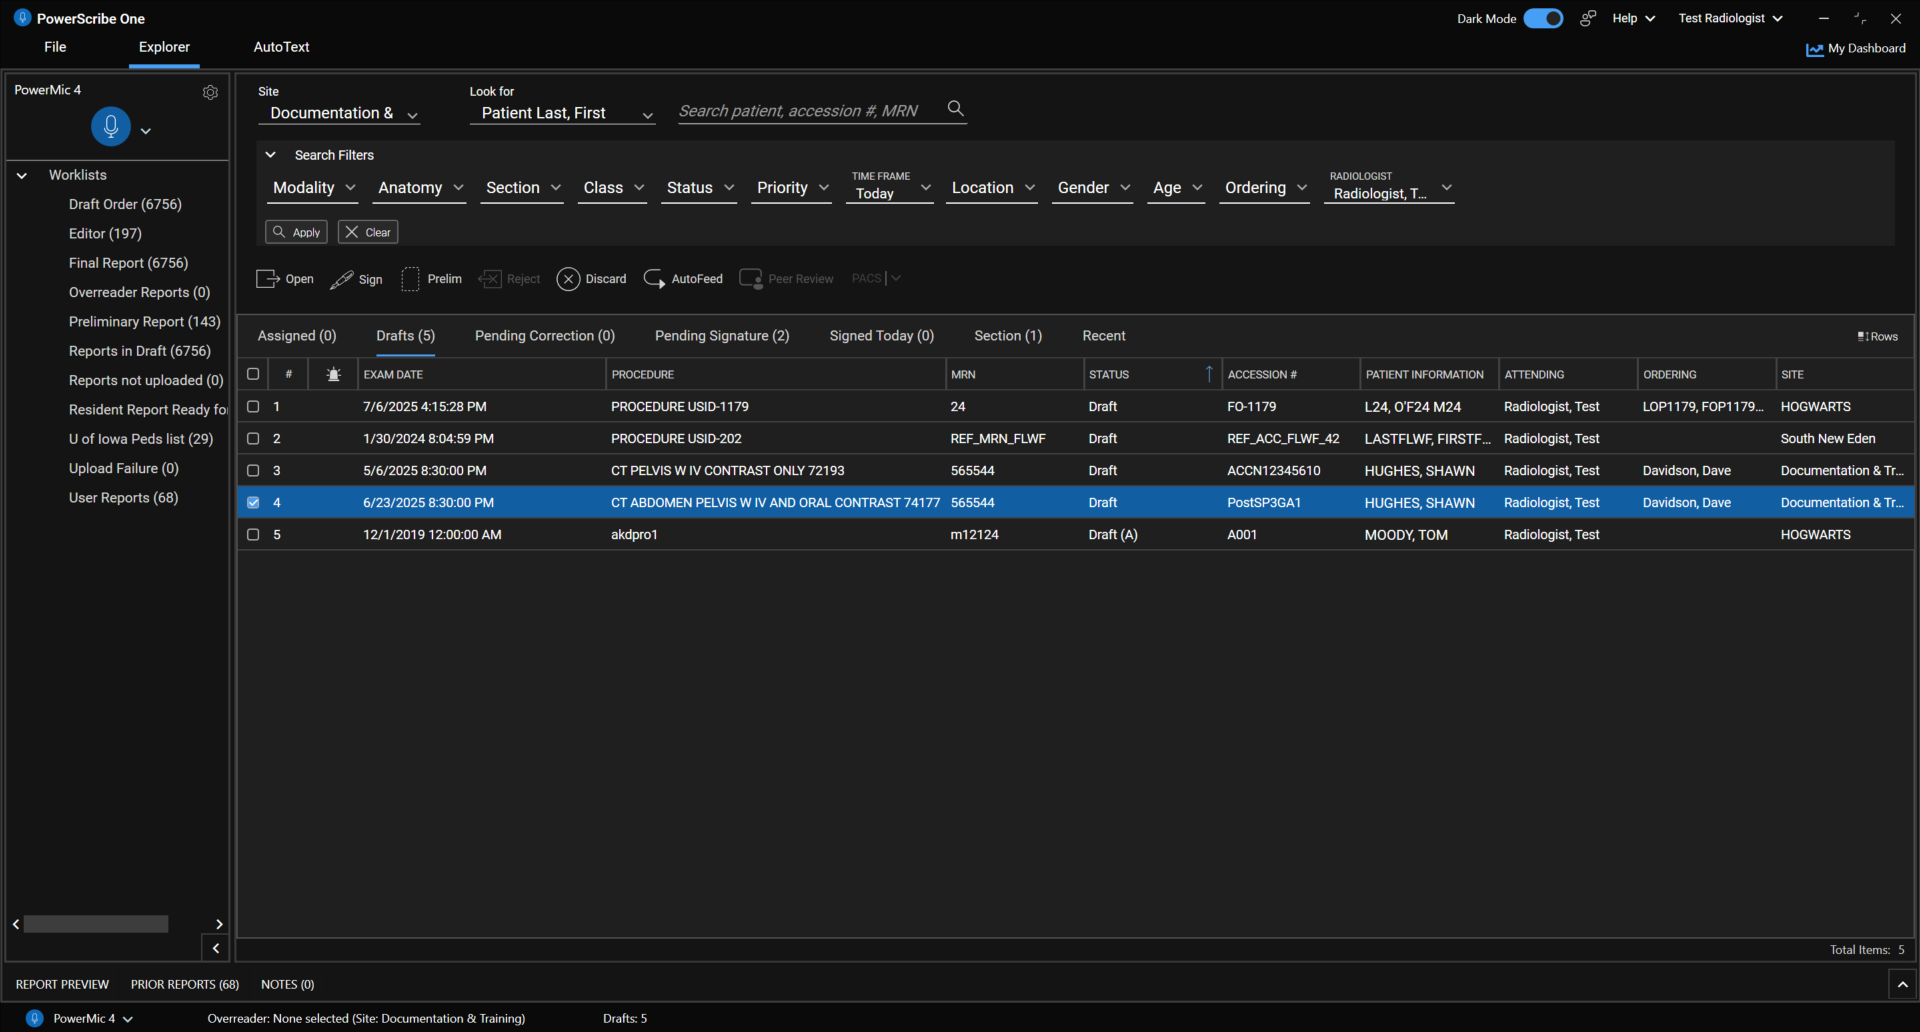1920x1032 pixels.
Task: Sort by Status column arrow
Action: [x=1209, y=374]
